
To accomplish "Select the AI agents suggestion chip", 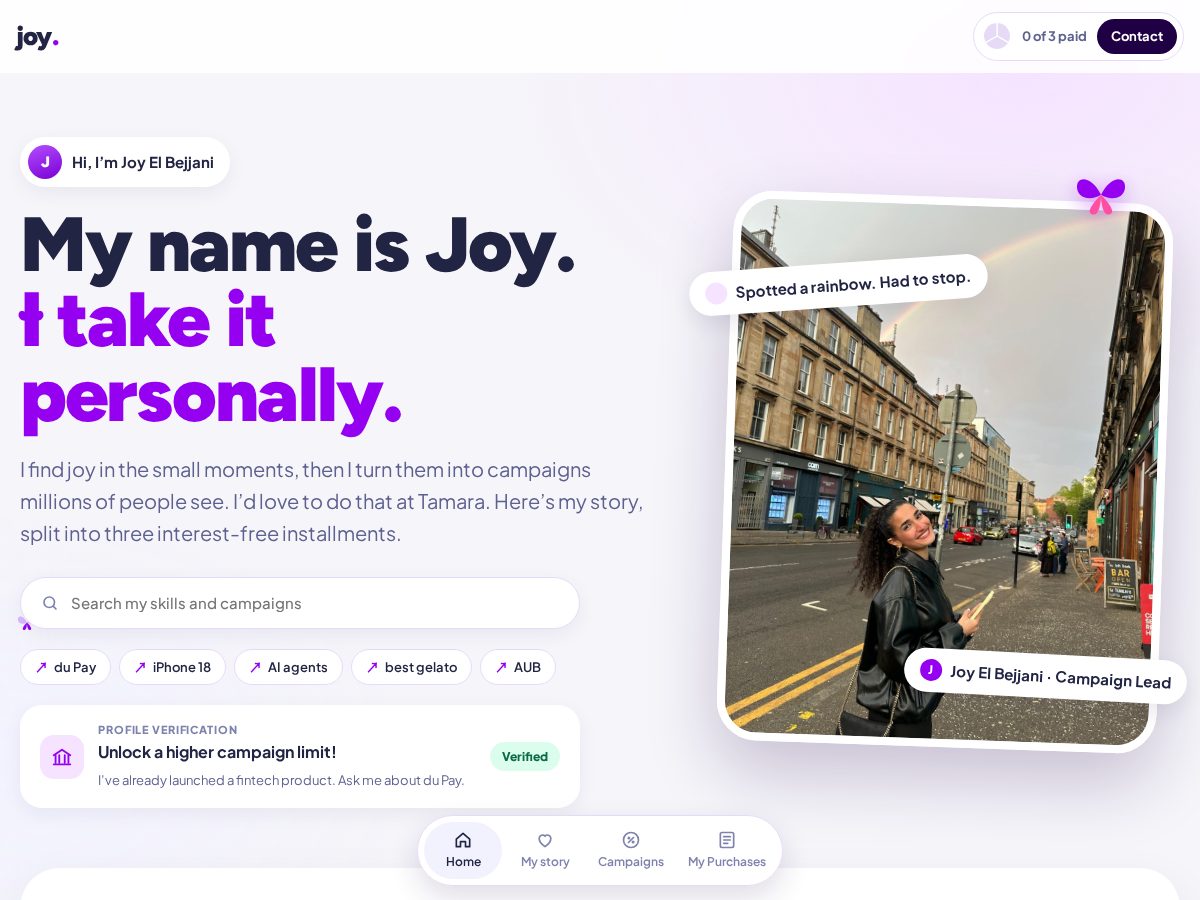I will point(288,667).
